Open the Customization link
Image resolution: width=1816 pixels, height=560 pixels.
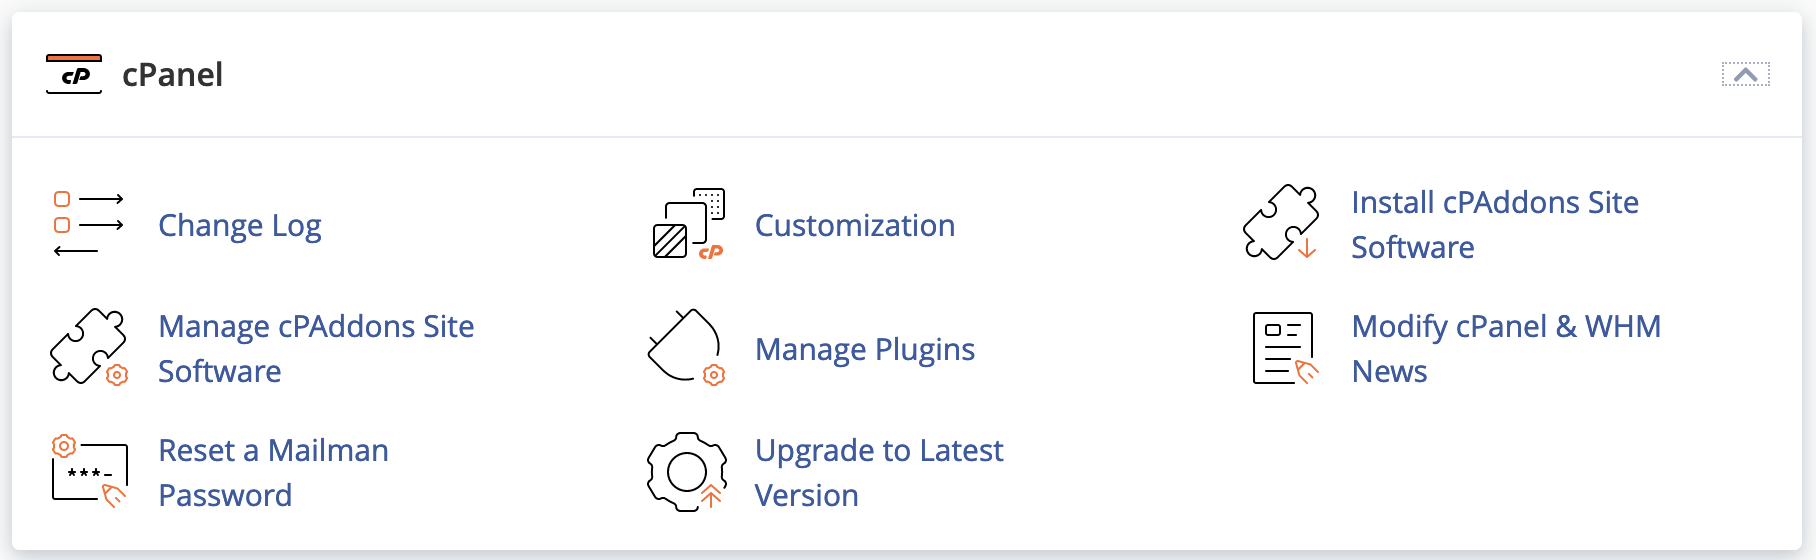855,226
